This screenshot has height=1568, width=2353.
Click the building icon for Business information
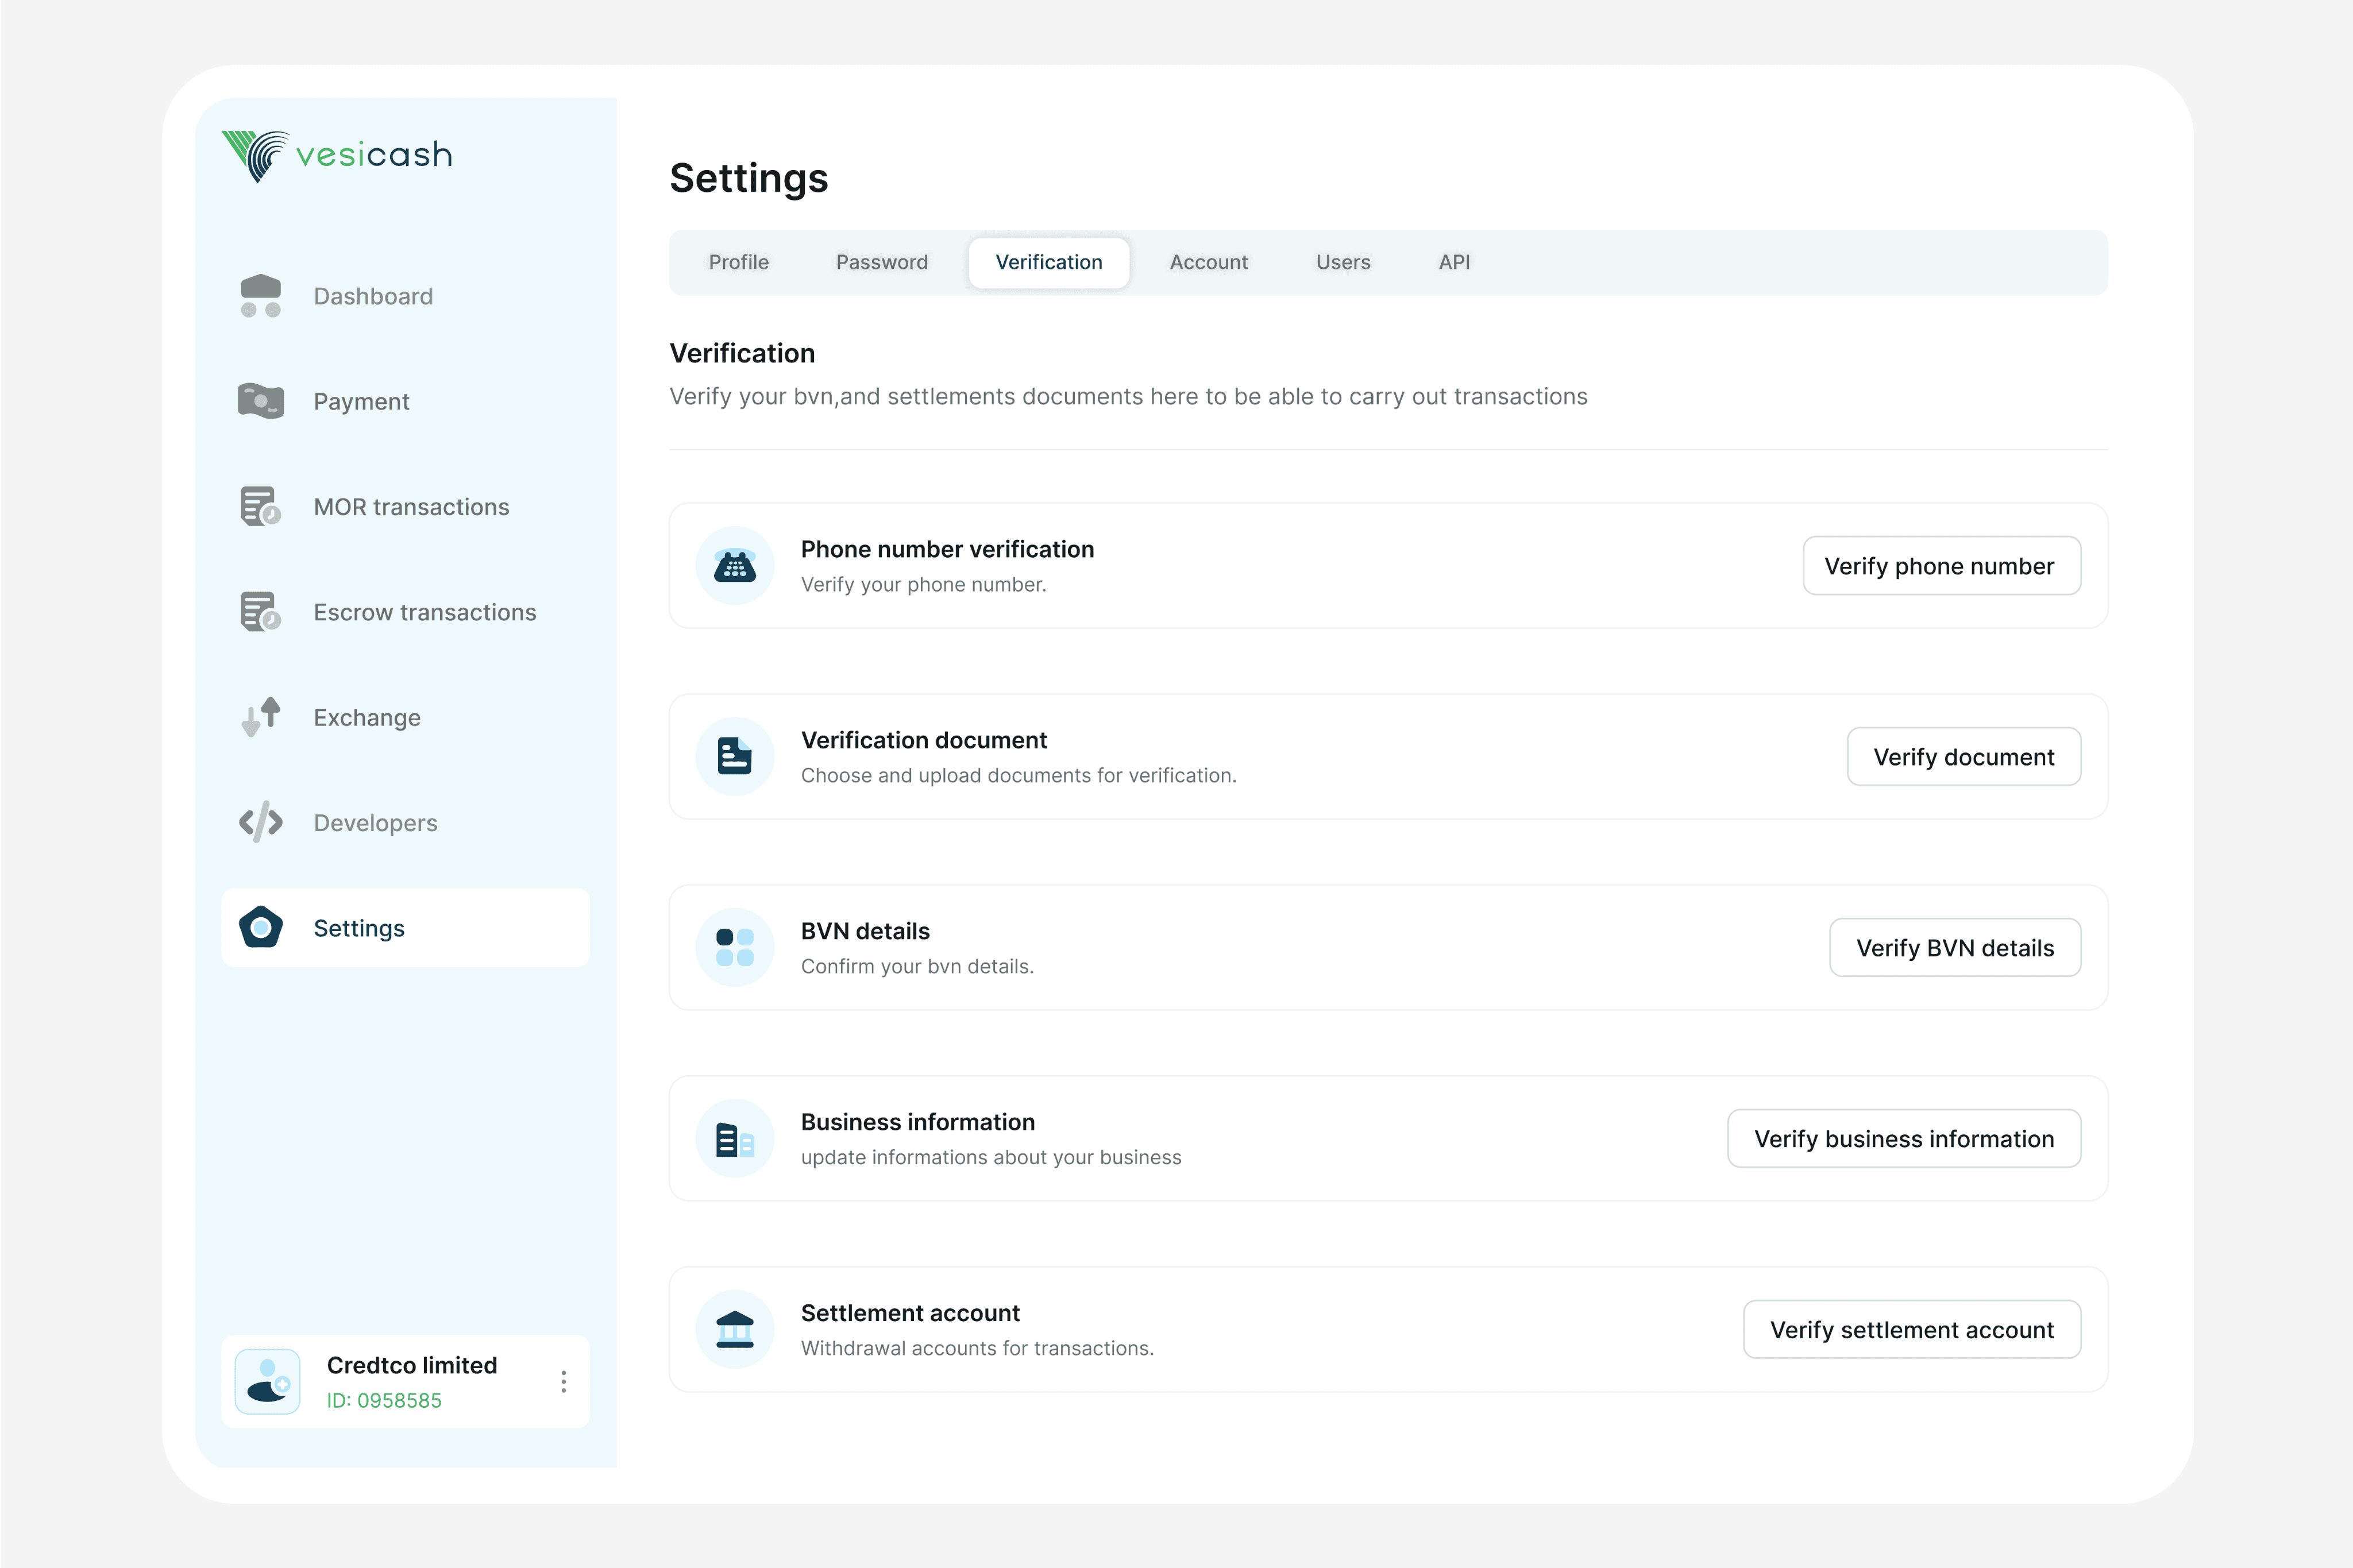[x=734, y=1139]
